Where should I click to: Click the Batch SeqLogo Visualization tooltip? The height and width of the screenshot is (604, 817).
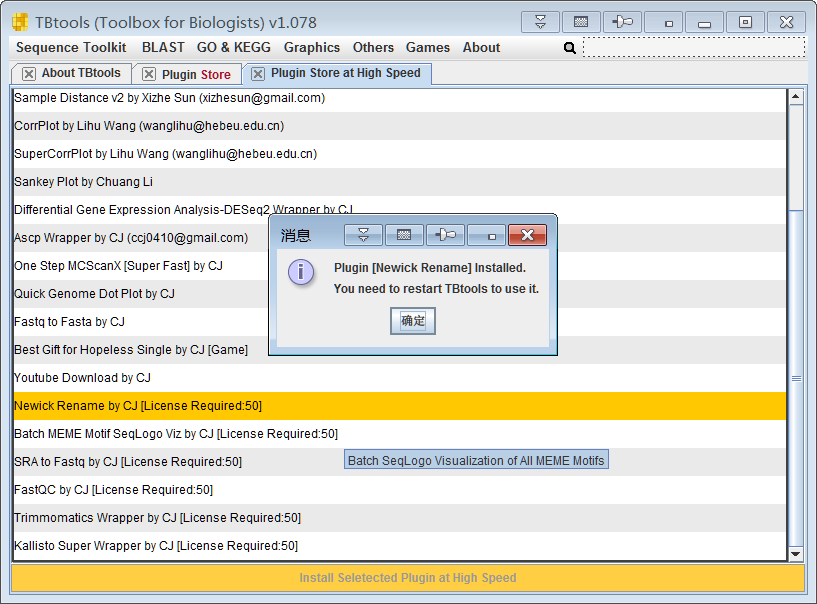(x=476, y=461)
